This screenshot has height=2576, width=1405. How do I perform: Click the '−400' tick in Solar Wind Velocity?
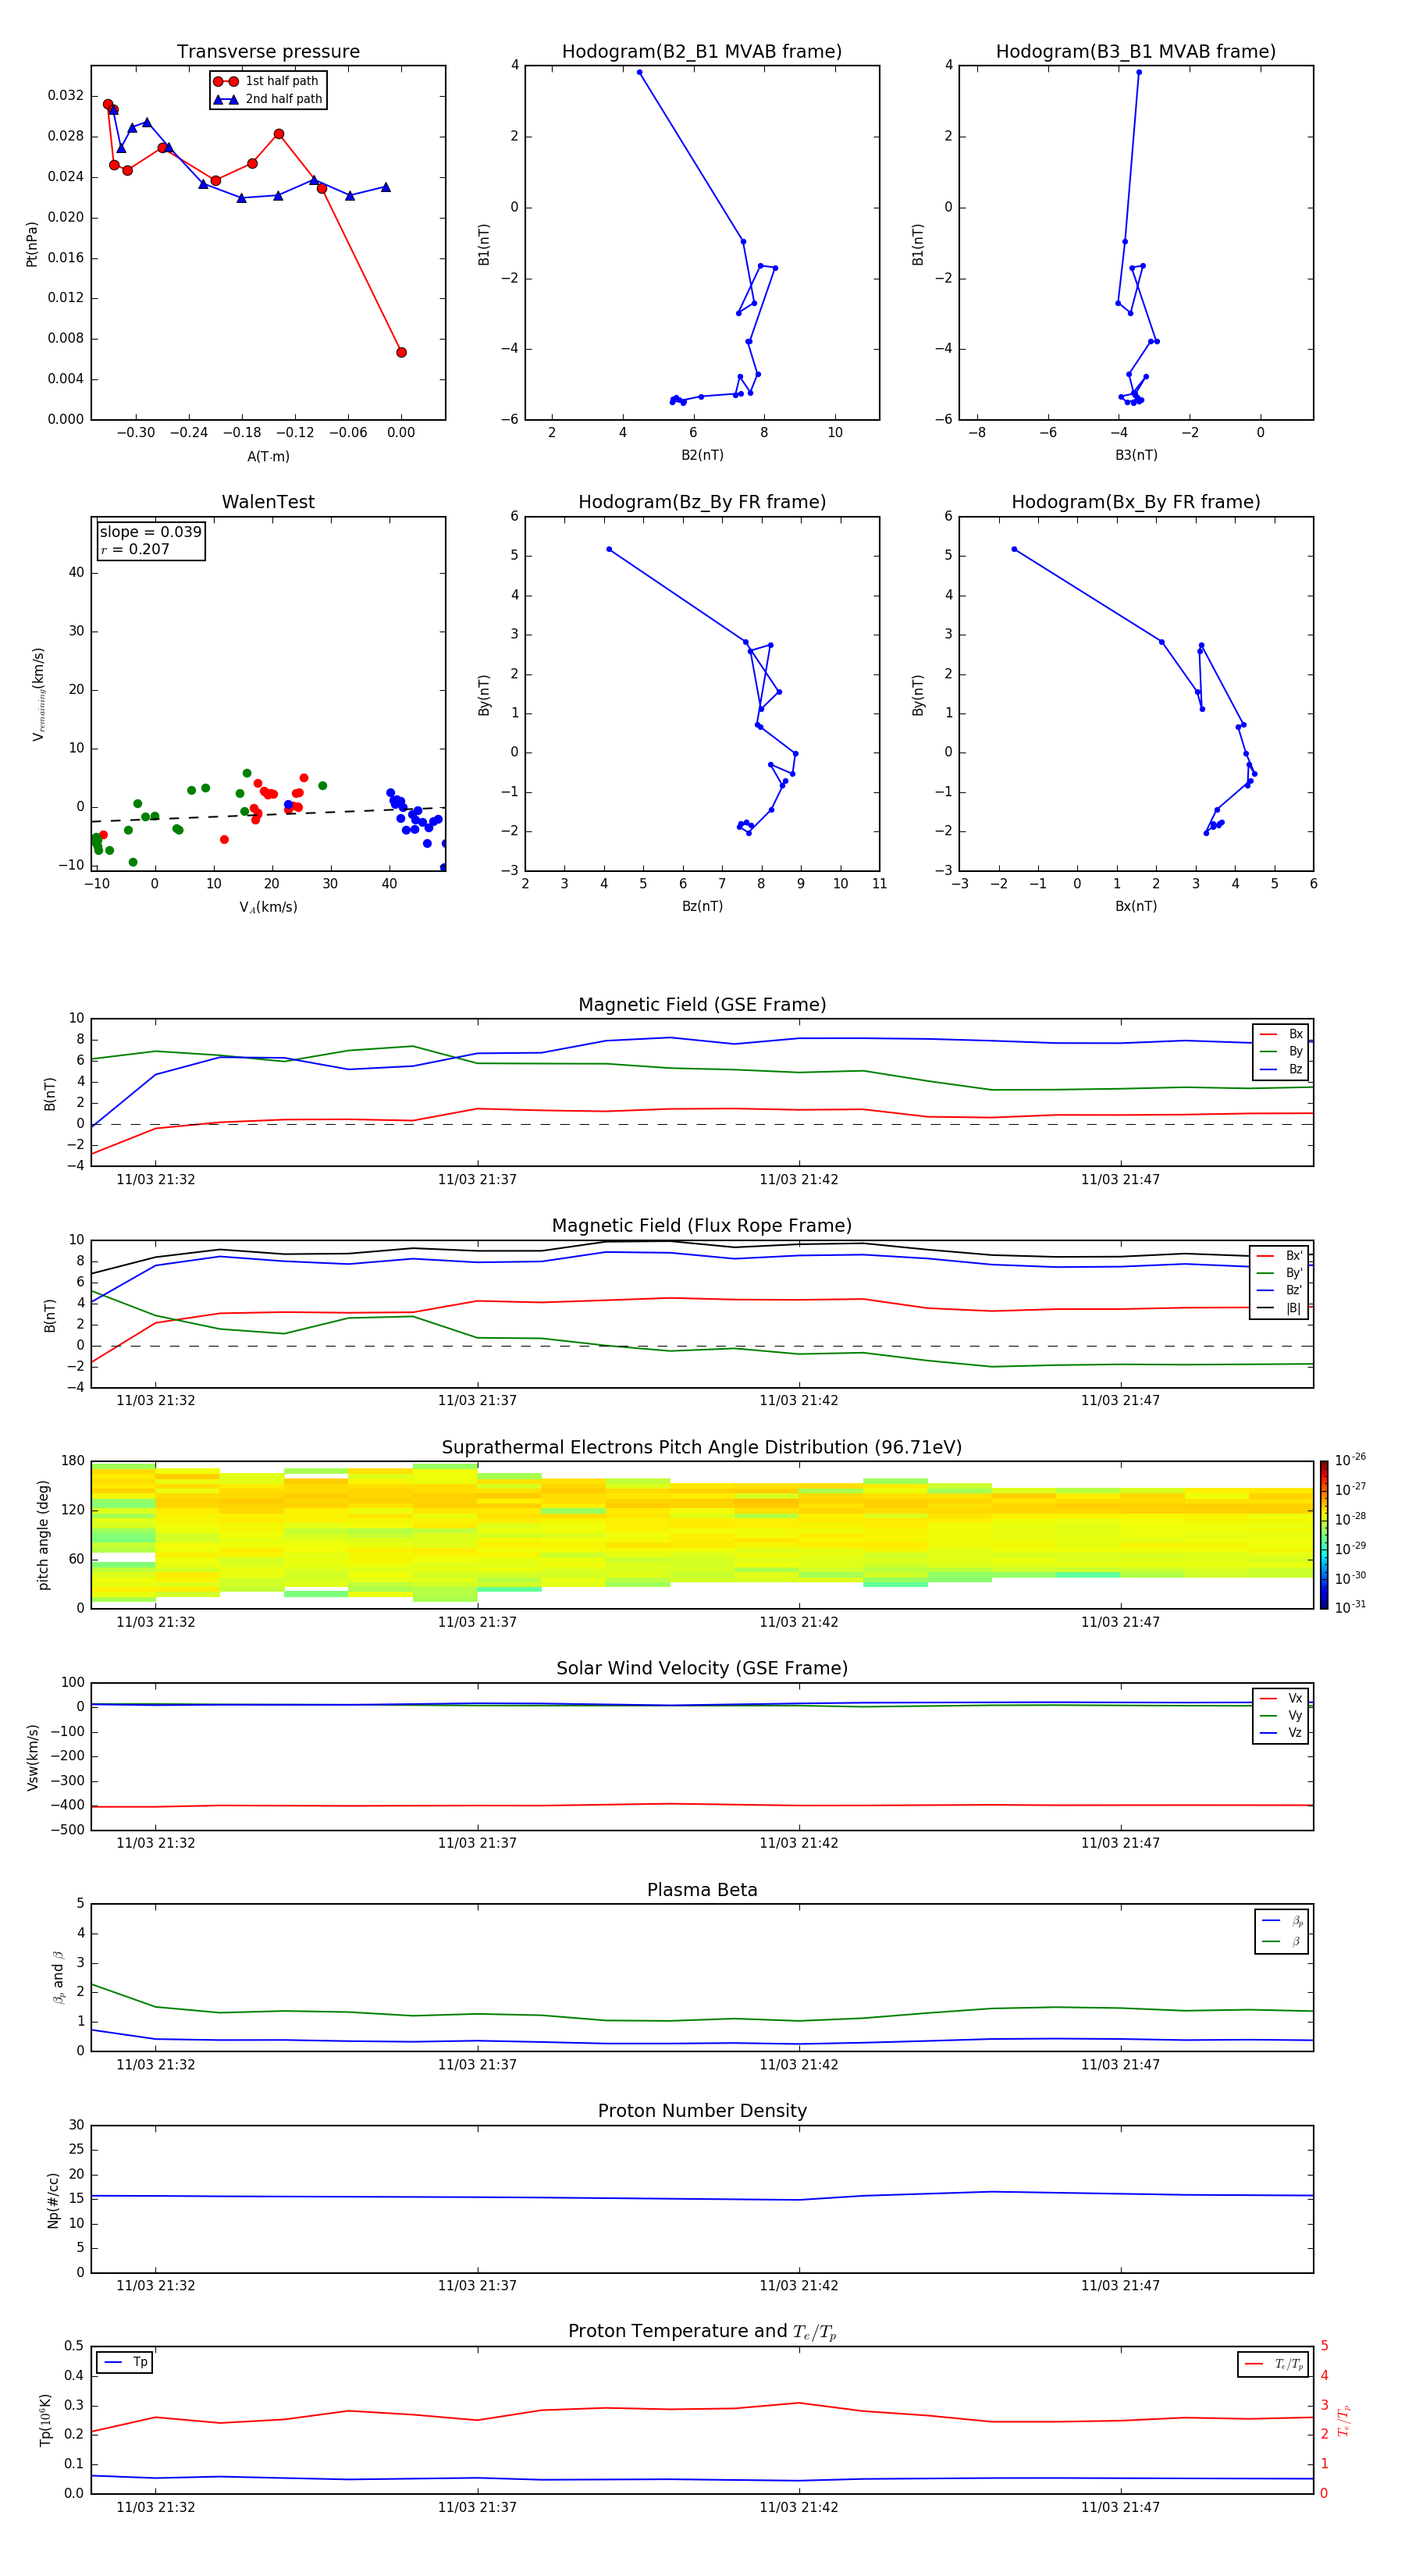click(67, 1806)
